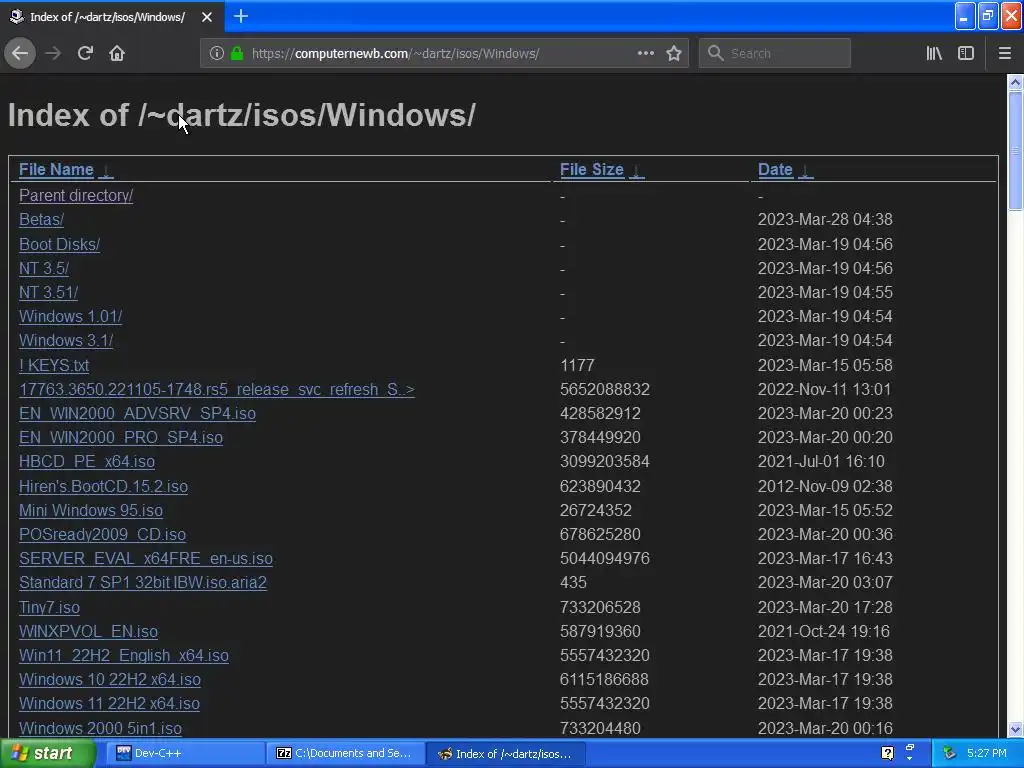
Task: Sort by the File Name column header
Action: (x=56, y=170)
